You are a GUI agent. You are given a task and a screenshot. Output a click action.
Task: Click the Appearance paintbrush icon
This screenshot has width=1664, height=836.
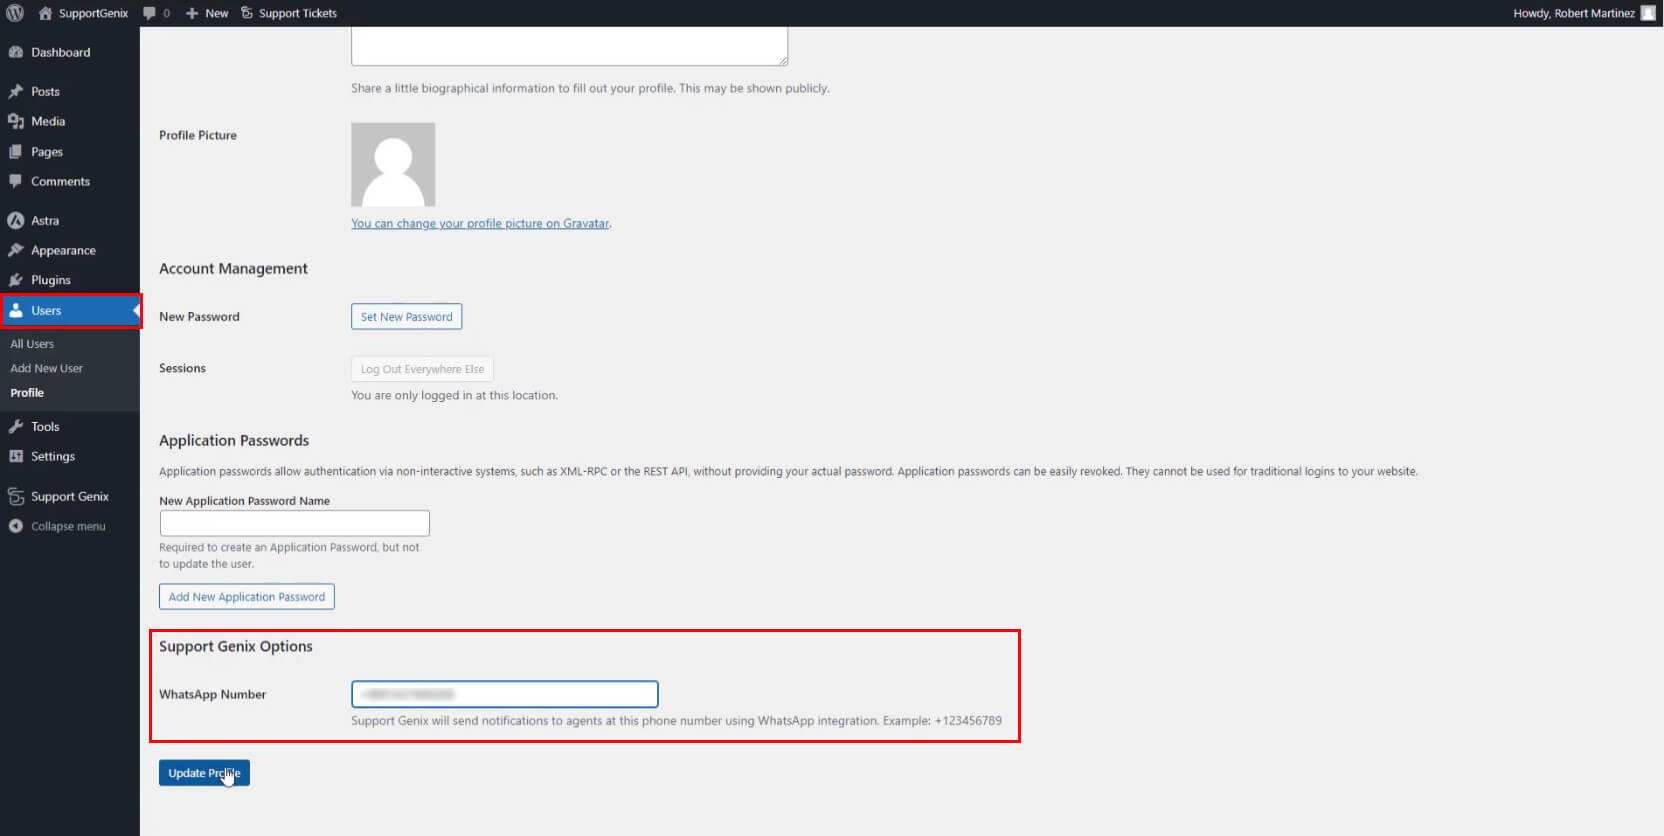click(16, 250)
